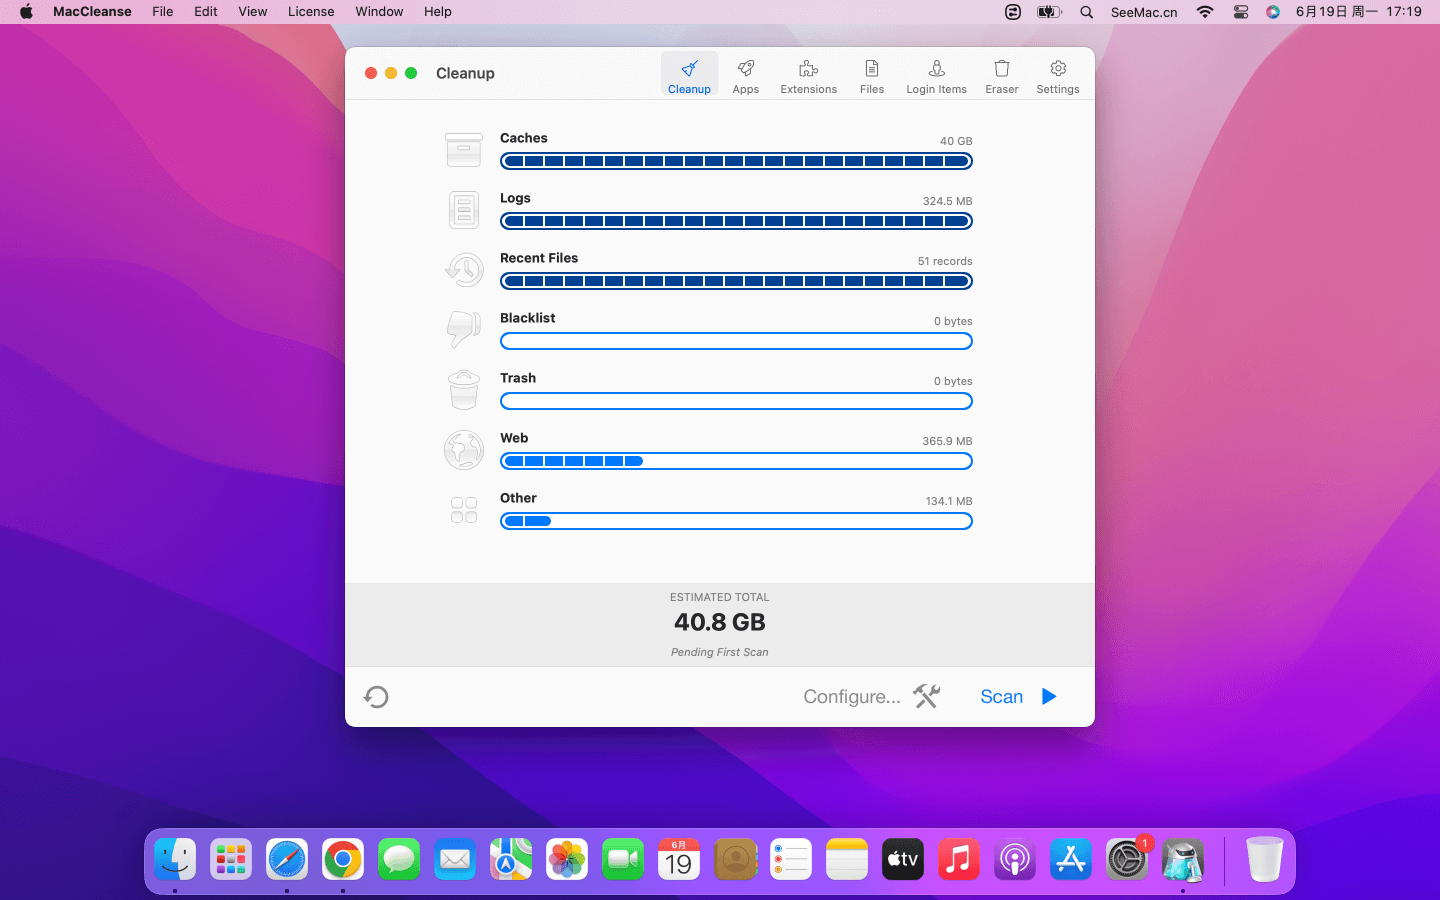Image resolution: width=1440 pixels, height=900 pixels.
Task: Click the Trash bin category icon
Action: pyautogui.click(x=464, y=390)
